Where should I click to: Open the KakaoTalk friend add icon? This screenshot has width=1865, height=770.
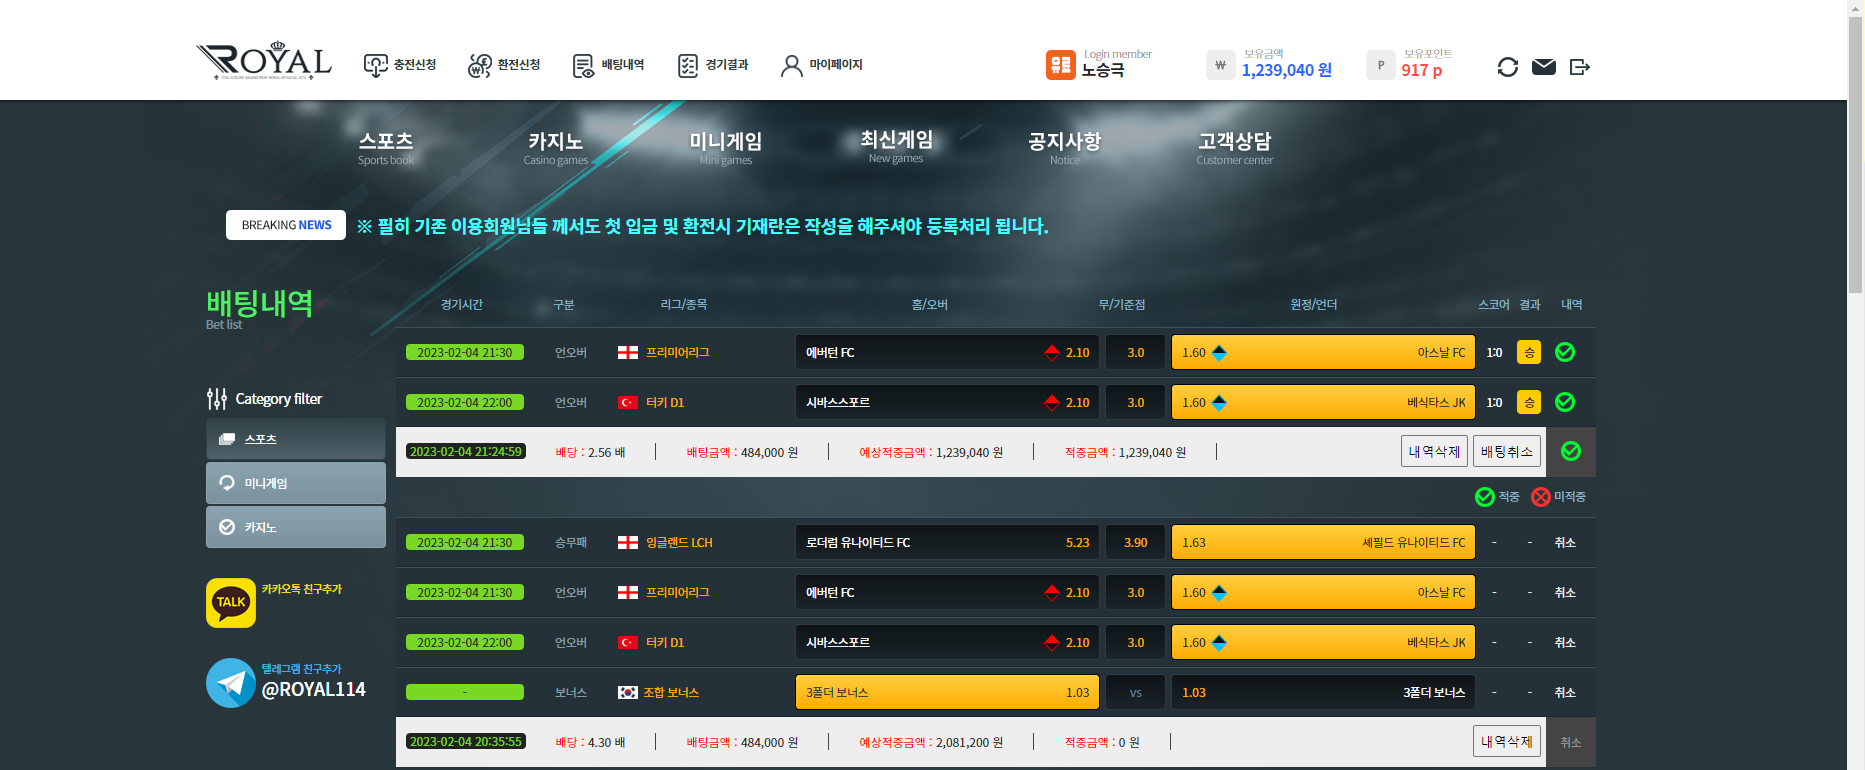click(231, 603)
